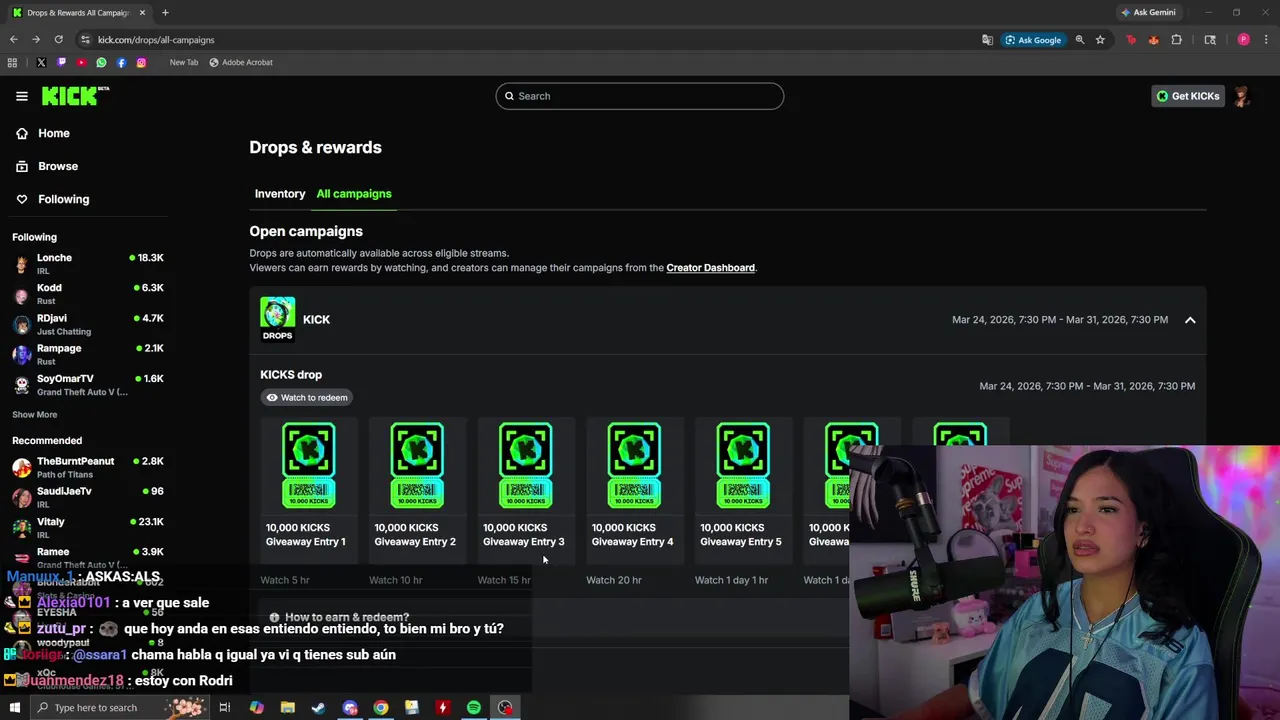This screenshot has width=1280, height=720.
Task: Open the Instagram bookmark
Action: (141, 62)
